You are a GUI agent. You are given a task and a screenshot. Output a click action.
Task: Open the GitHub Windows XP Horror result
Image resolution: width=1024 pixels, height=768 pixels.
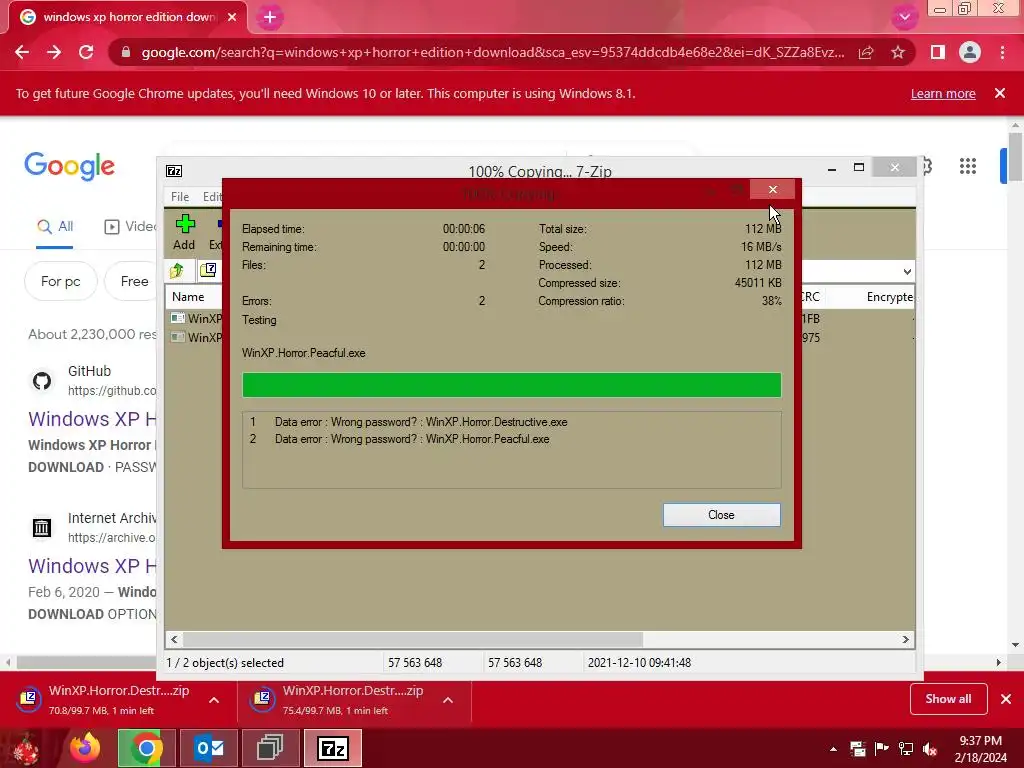92,419
